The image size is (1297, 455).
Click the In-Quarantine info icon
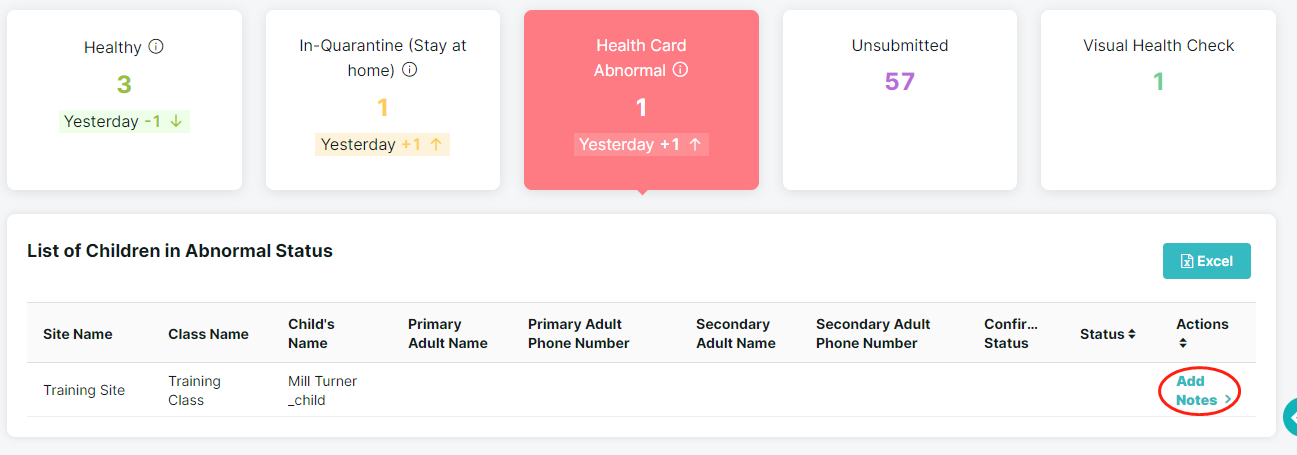tap(410, 70)
